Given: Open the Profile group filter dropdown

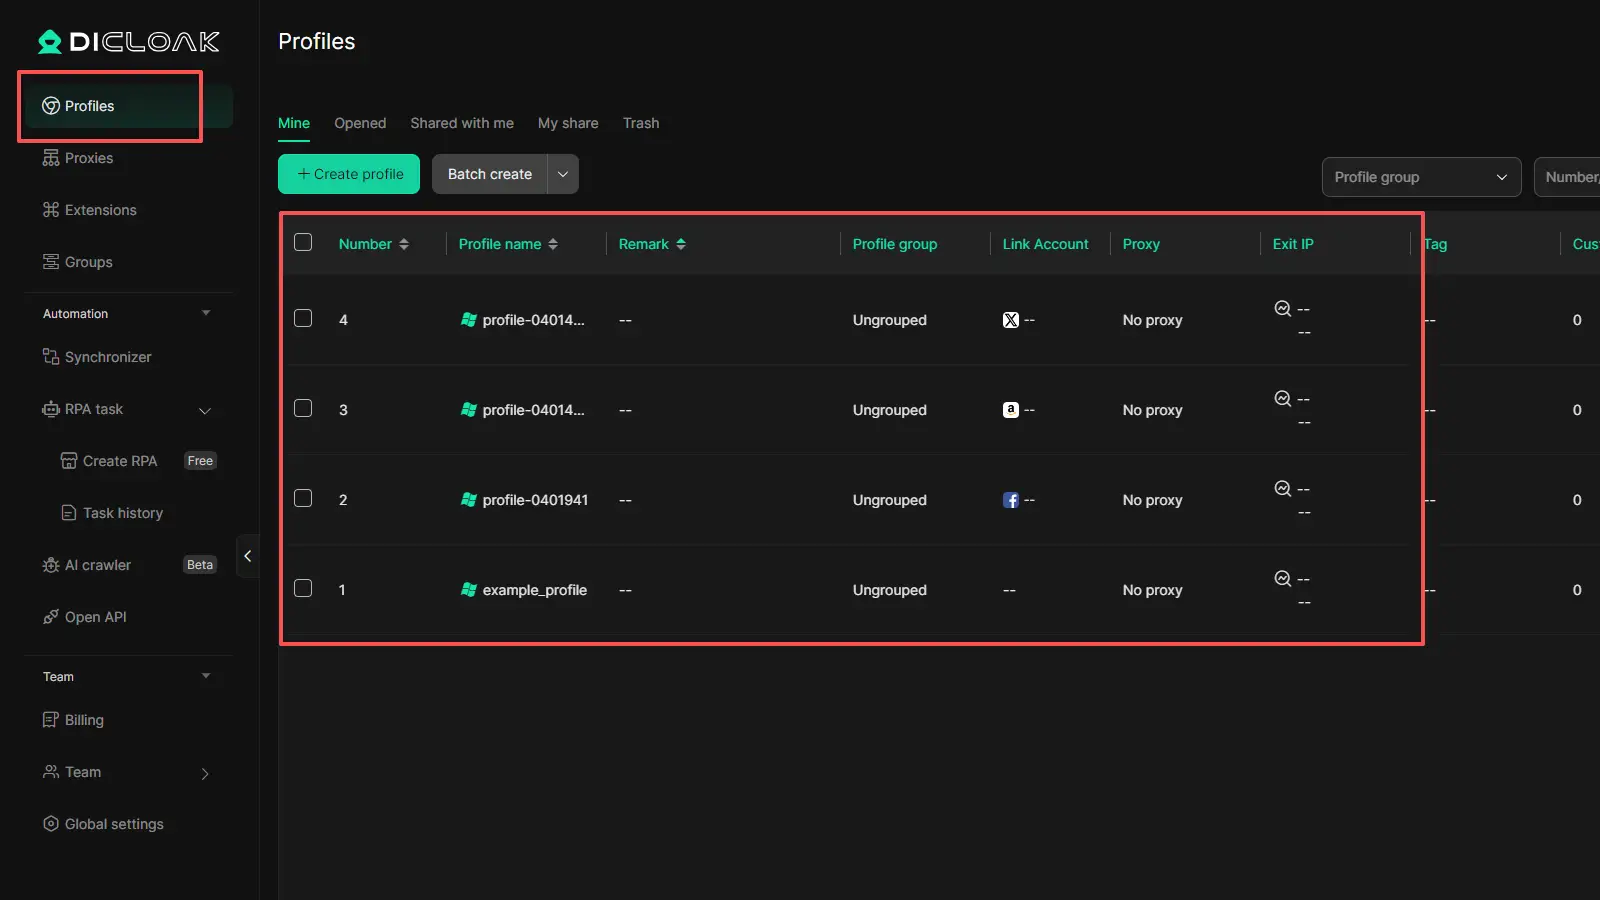Looking at the screenshot, I should pyautogui.click(x=1420, y=177).
